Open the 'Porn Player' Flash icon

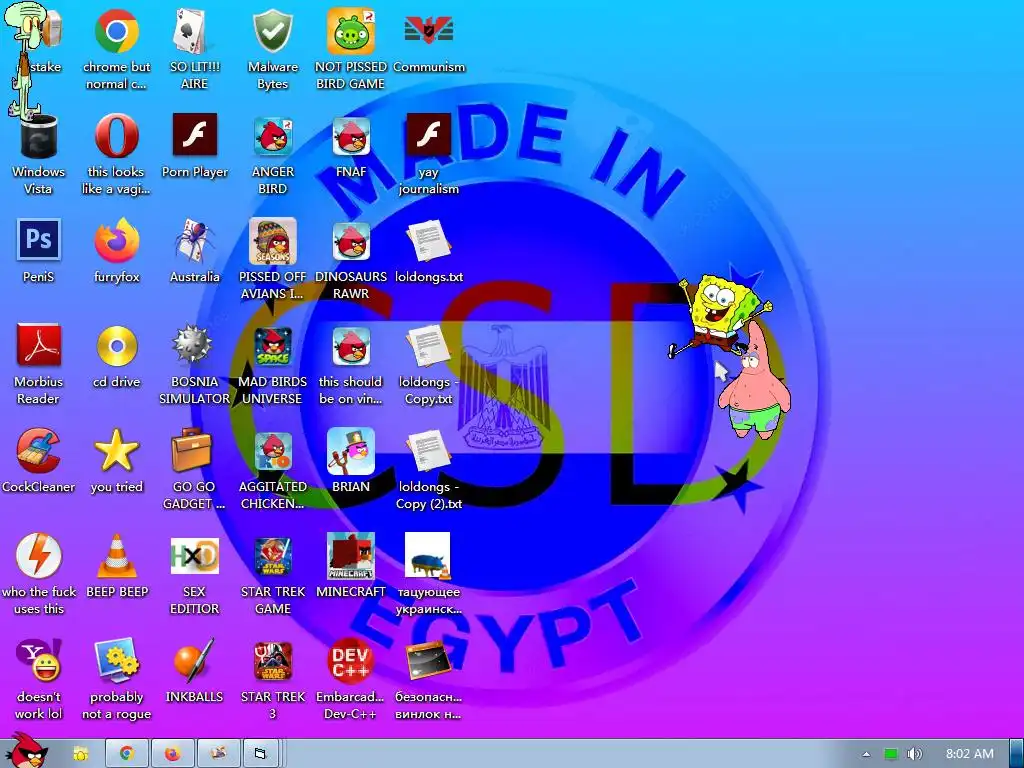pyautogui.click(x=195, y=135)
